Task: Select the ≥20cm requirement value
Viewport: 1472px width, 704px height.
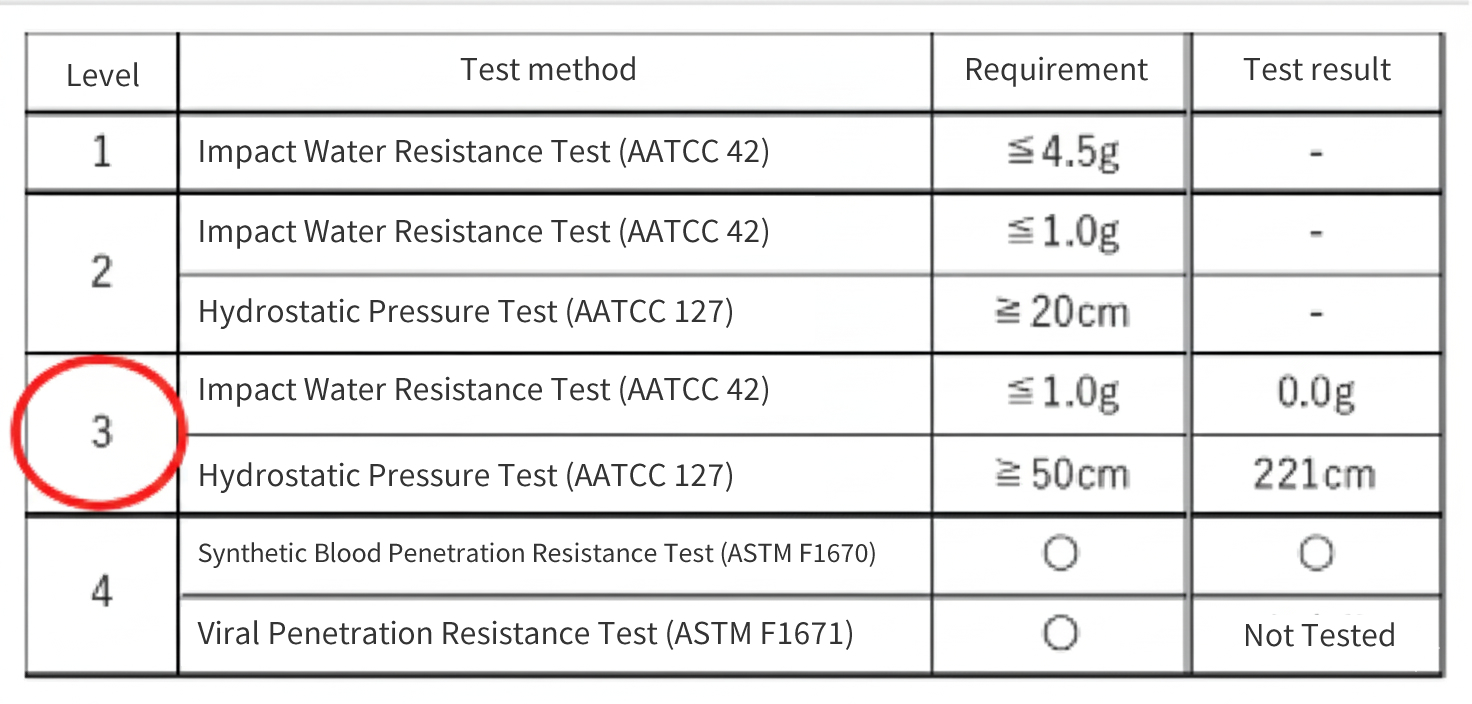Action: (x=1061, y=312)
